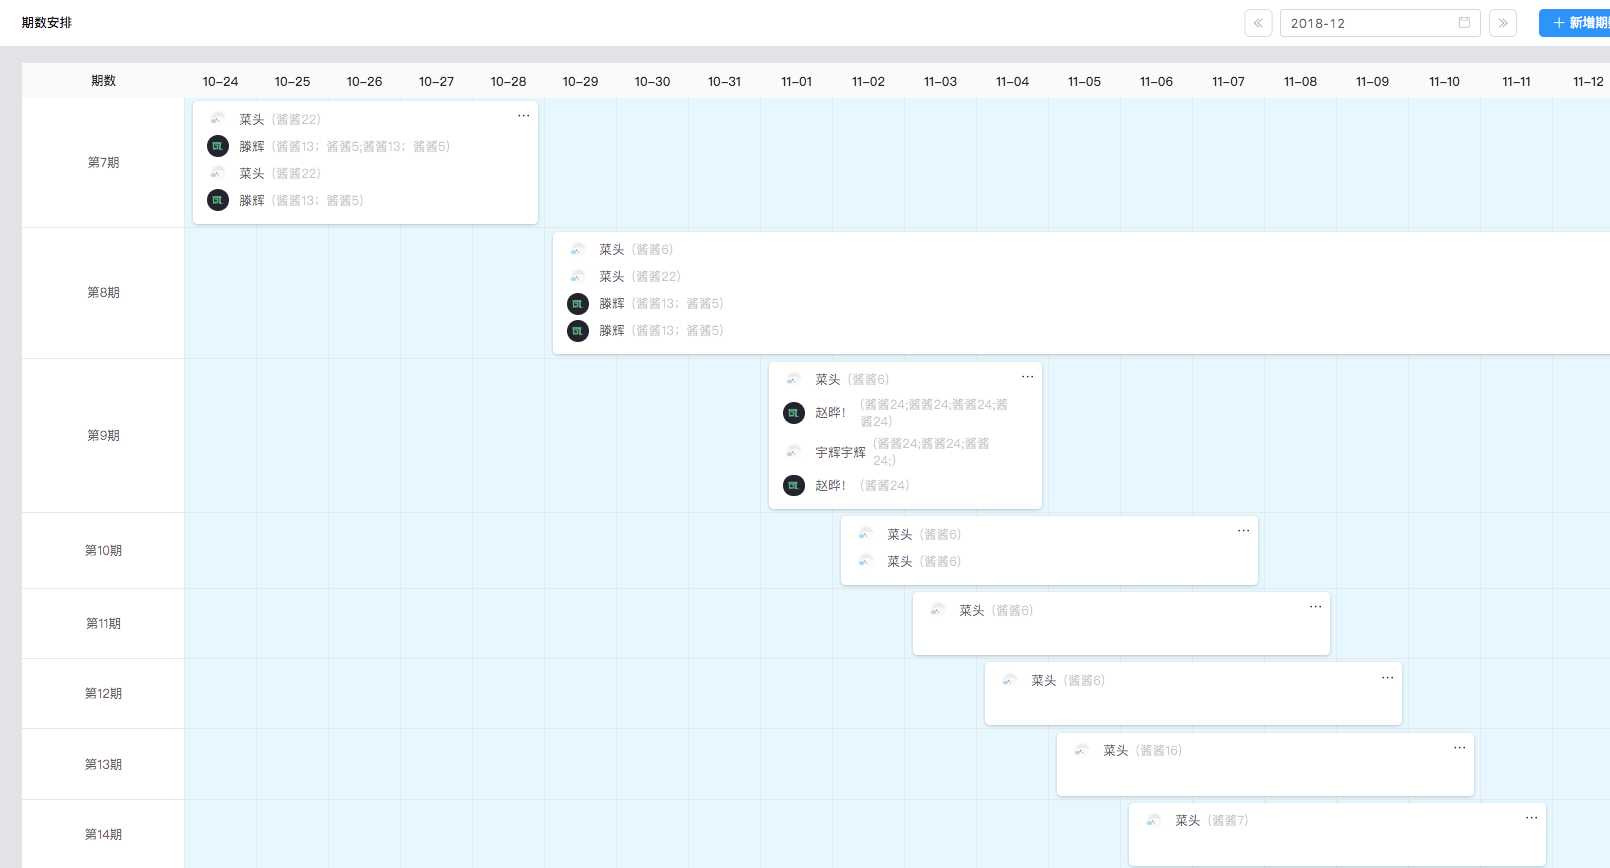Viewport: 1610px width, 868px height.
Task: Click the 10-28 date column header
Action: [508, 81]
